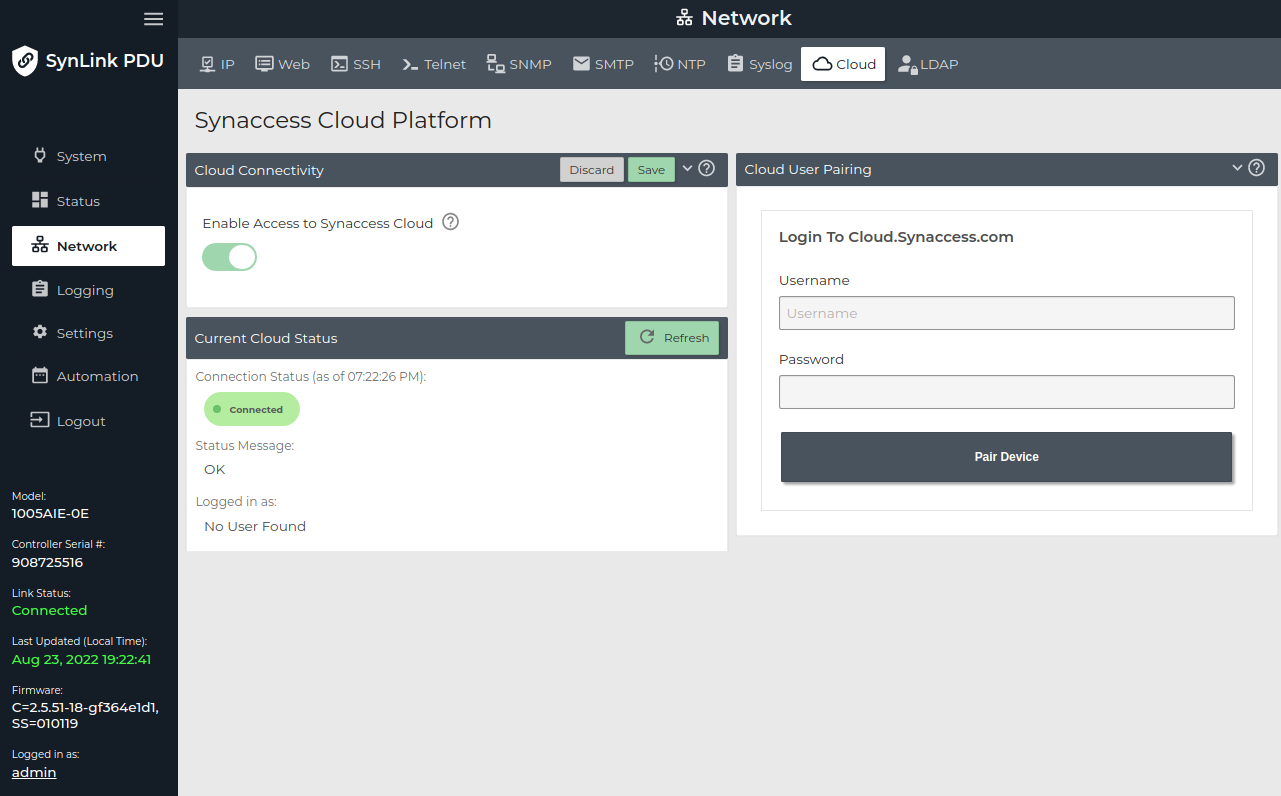The height and width of the screenshot is (796, 1281).
Task: Go to System in the sidebar
Action: 88,156
